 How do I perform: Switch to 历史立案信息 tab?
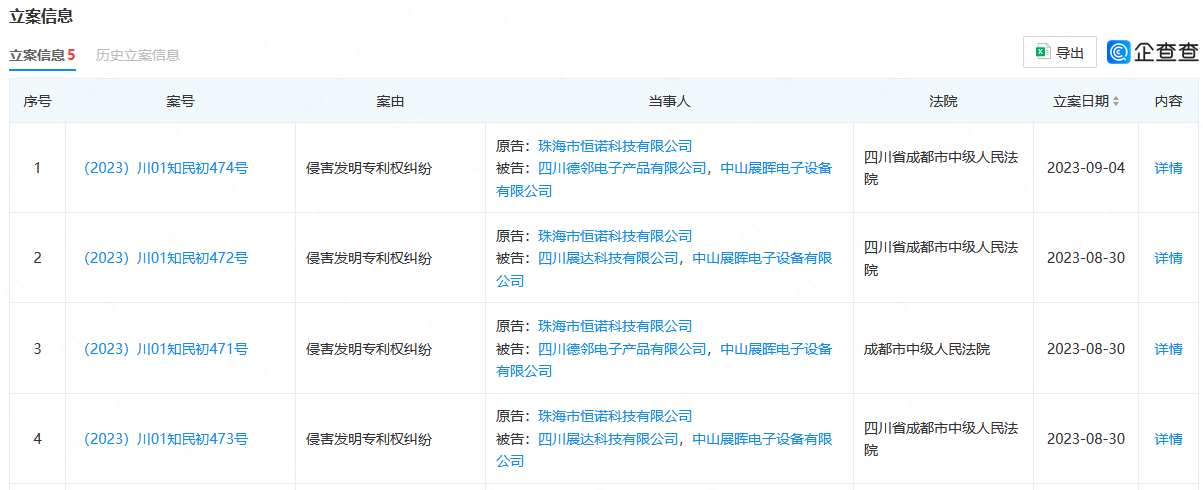[137, 55]
